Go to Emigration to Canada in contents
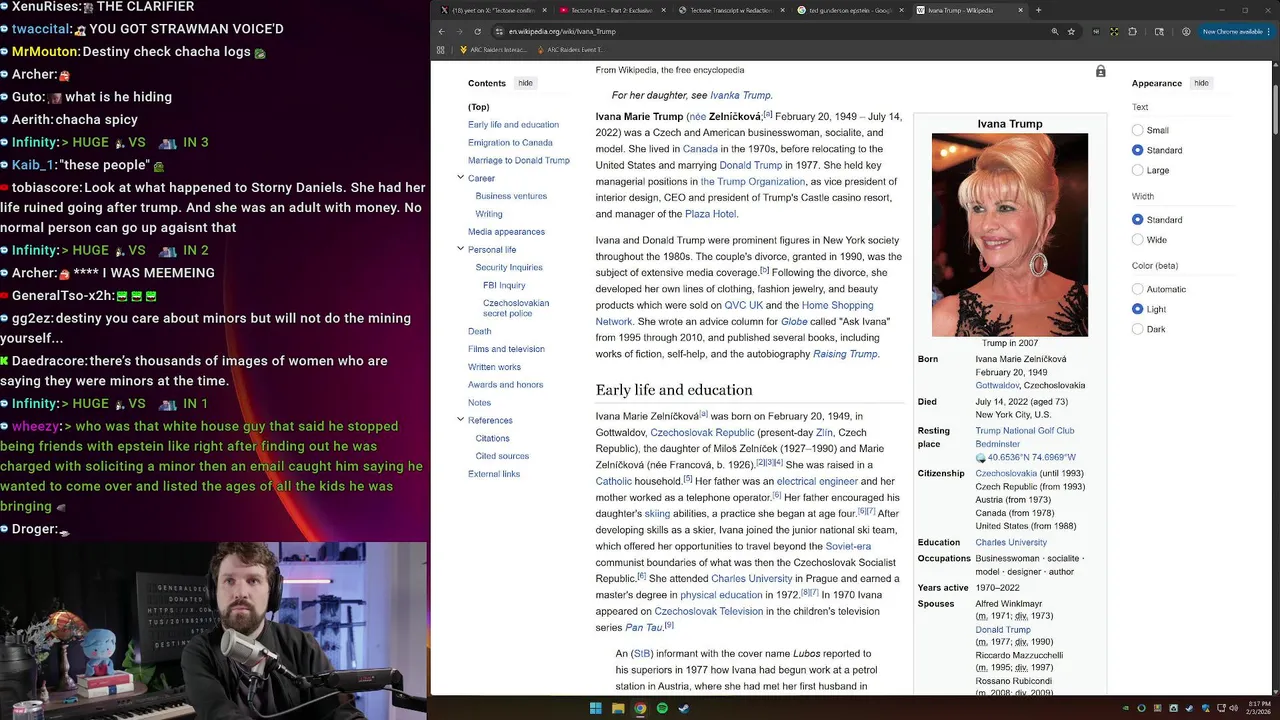Screen dimensions: 1280x720 pos(510,143)
